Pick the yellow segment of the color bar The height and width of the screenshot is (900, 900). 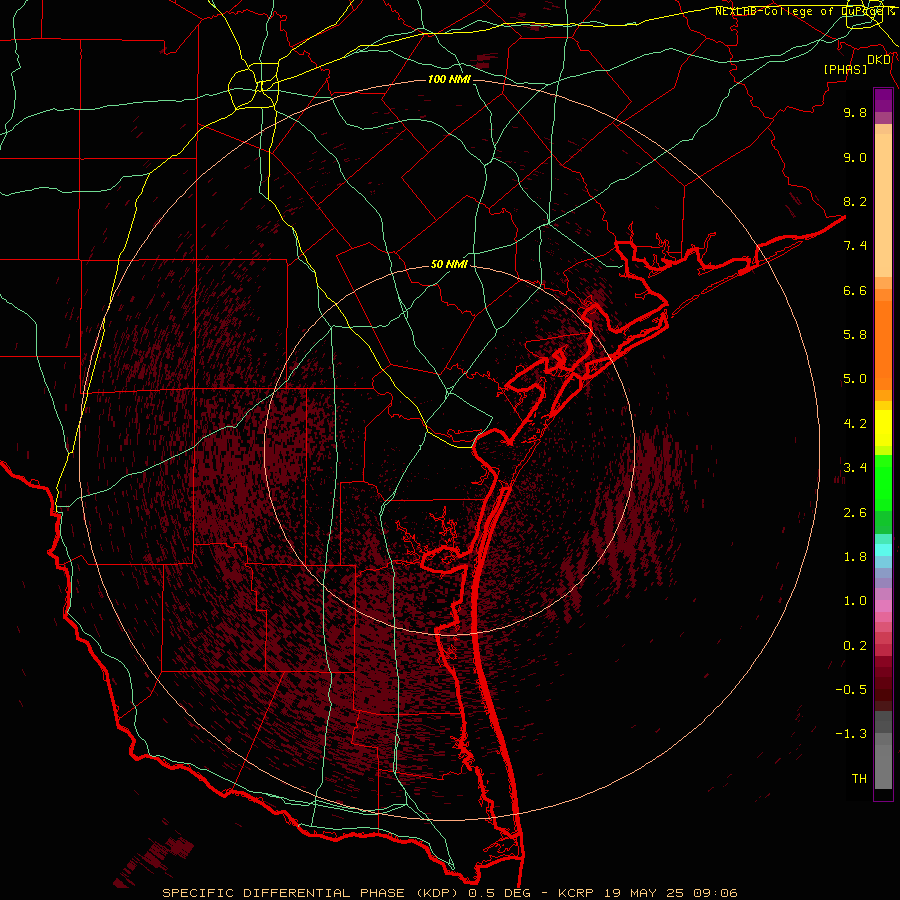coord(883,428)
